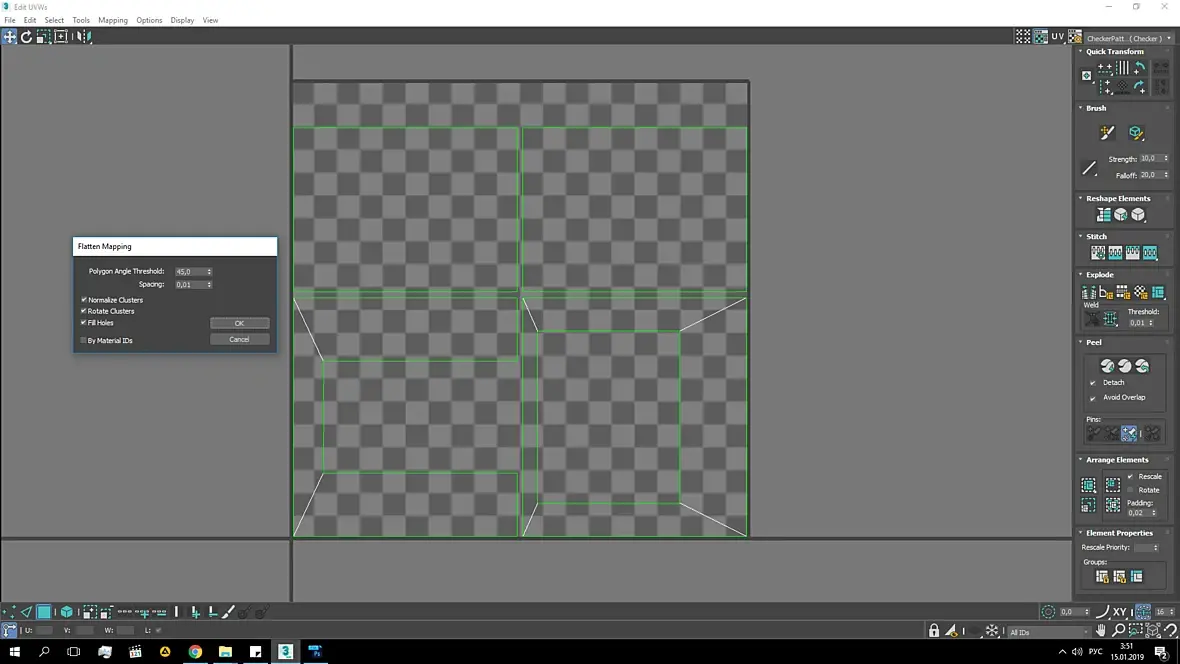Screen dimensions: 1180x664
Task: Click the Mirror tool icon
Action: pyautogui.click(x=83, y=36)
